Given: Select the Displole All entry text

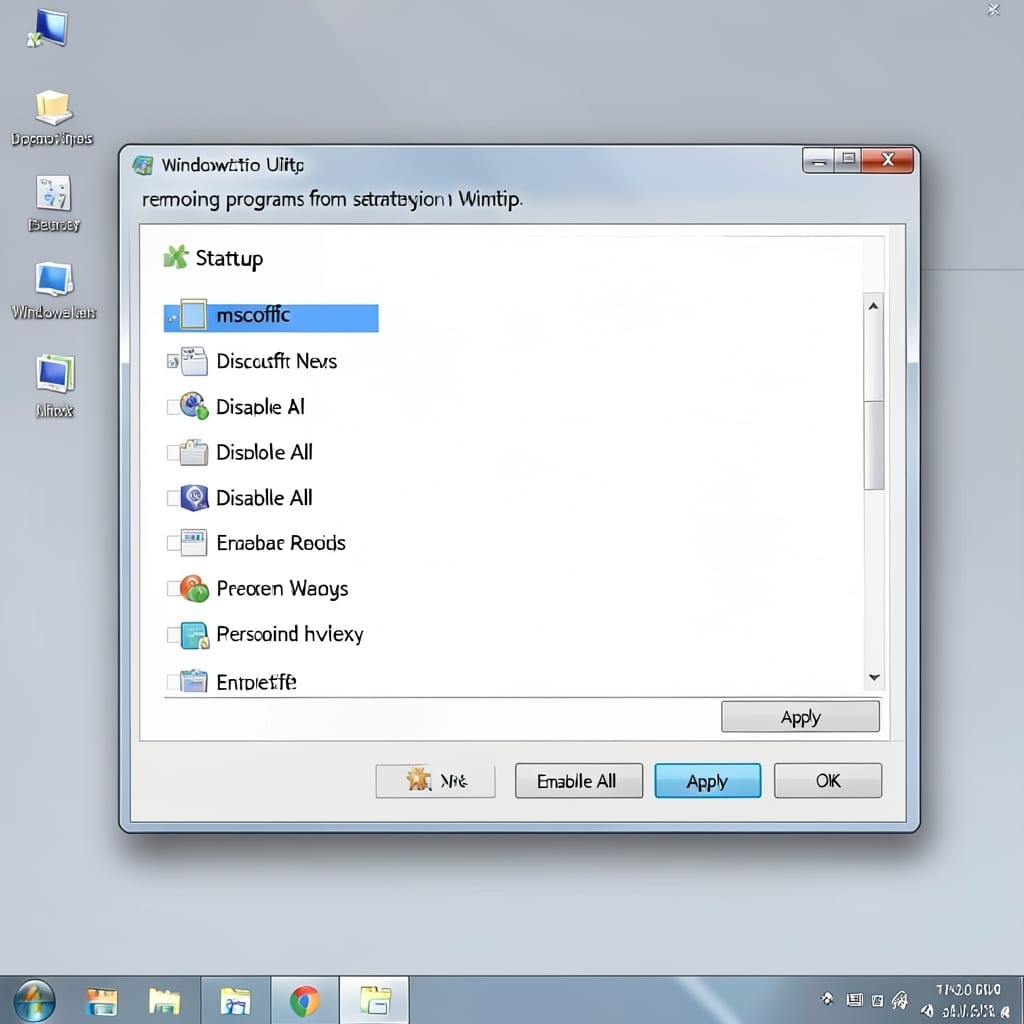Looking at the screenshot, I should pyautogui.click(x=264, y=452).
